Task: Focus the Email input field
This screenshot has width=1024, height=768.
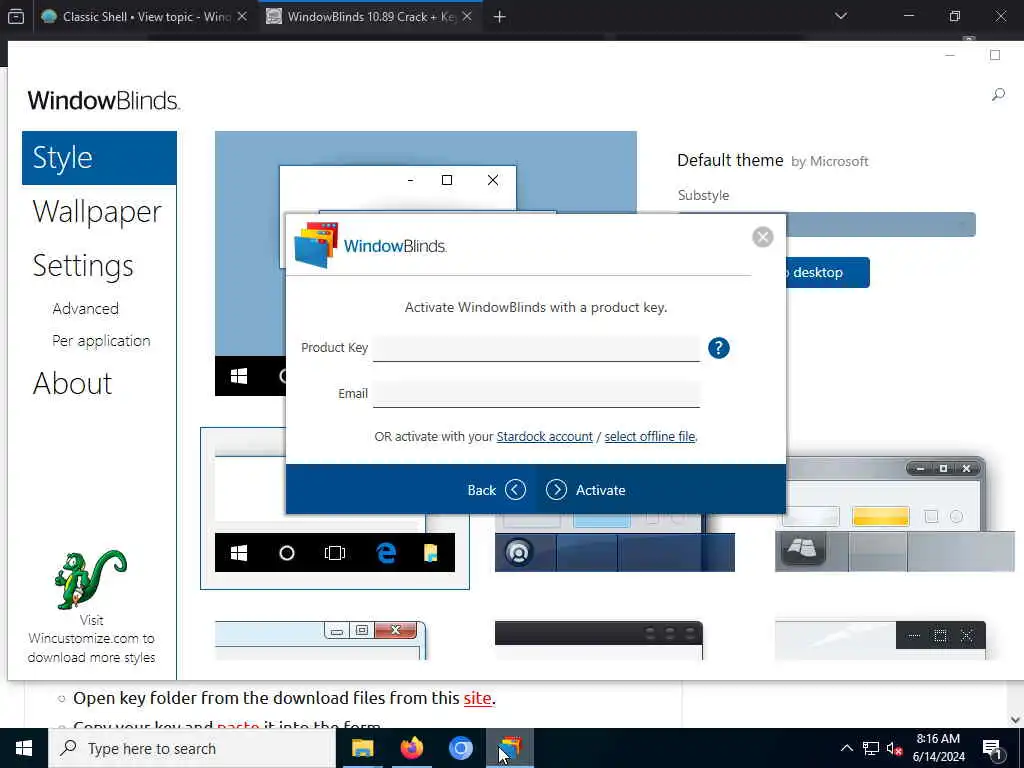Action: pos(536,394)
